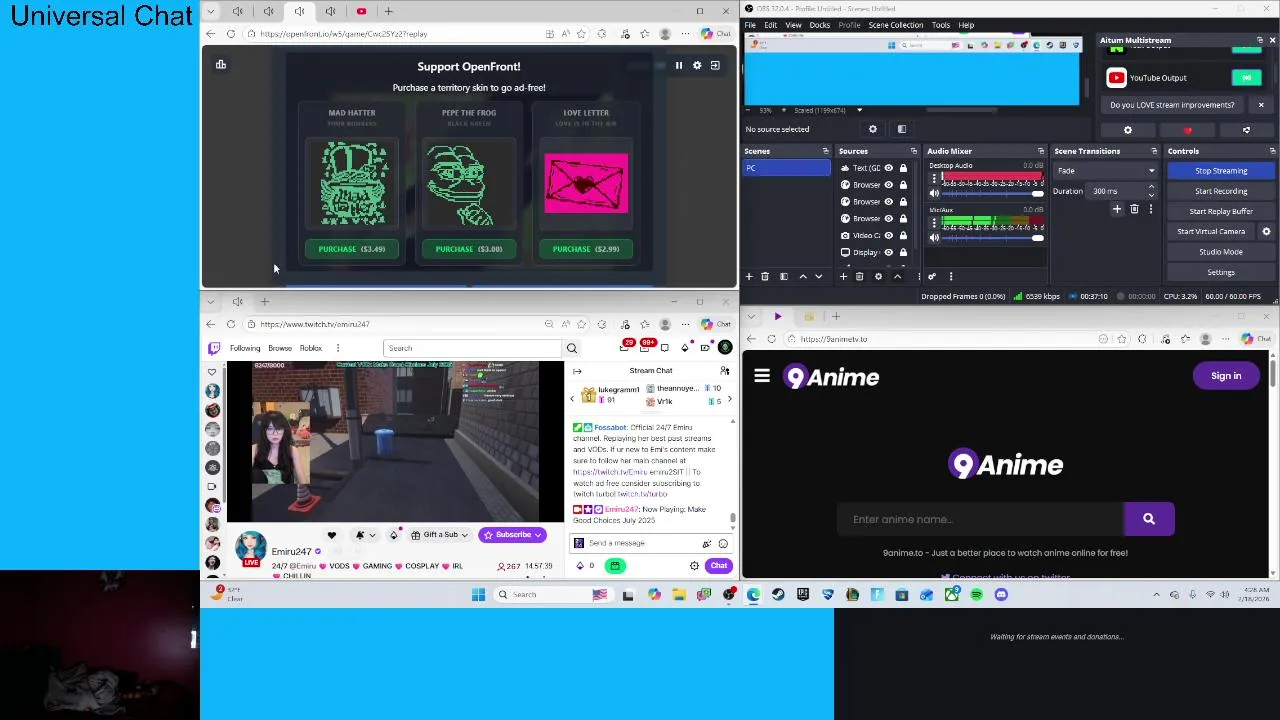Unlock the Text (GDI) source
Screen dimensions: 1280x720
(x=903, y=168)
